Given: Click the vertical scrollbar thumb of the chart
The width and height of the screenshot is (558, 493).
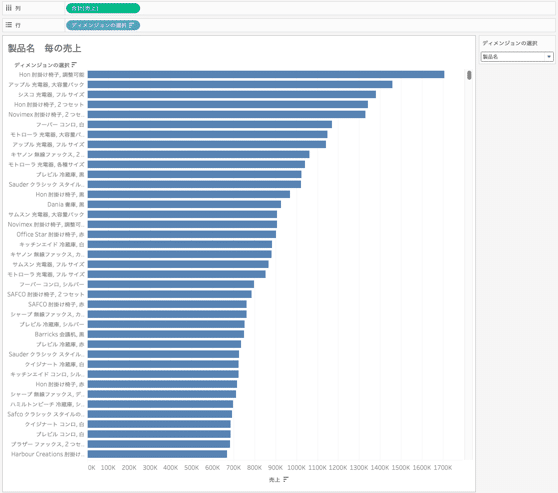Looking at the screenshot, I should 469,75.
